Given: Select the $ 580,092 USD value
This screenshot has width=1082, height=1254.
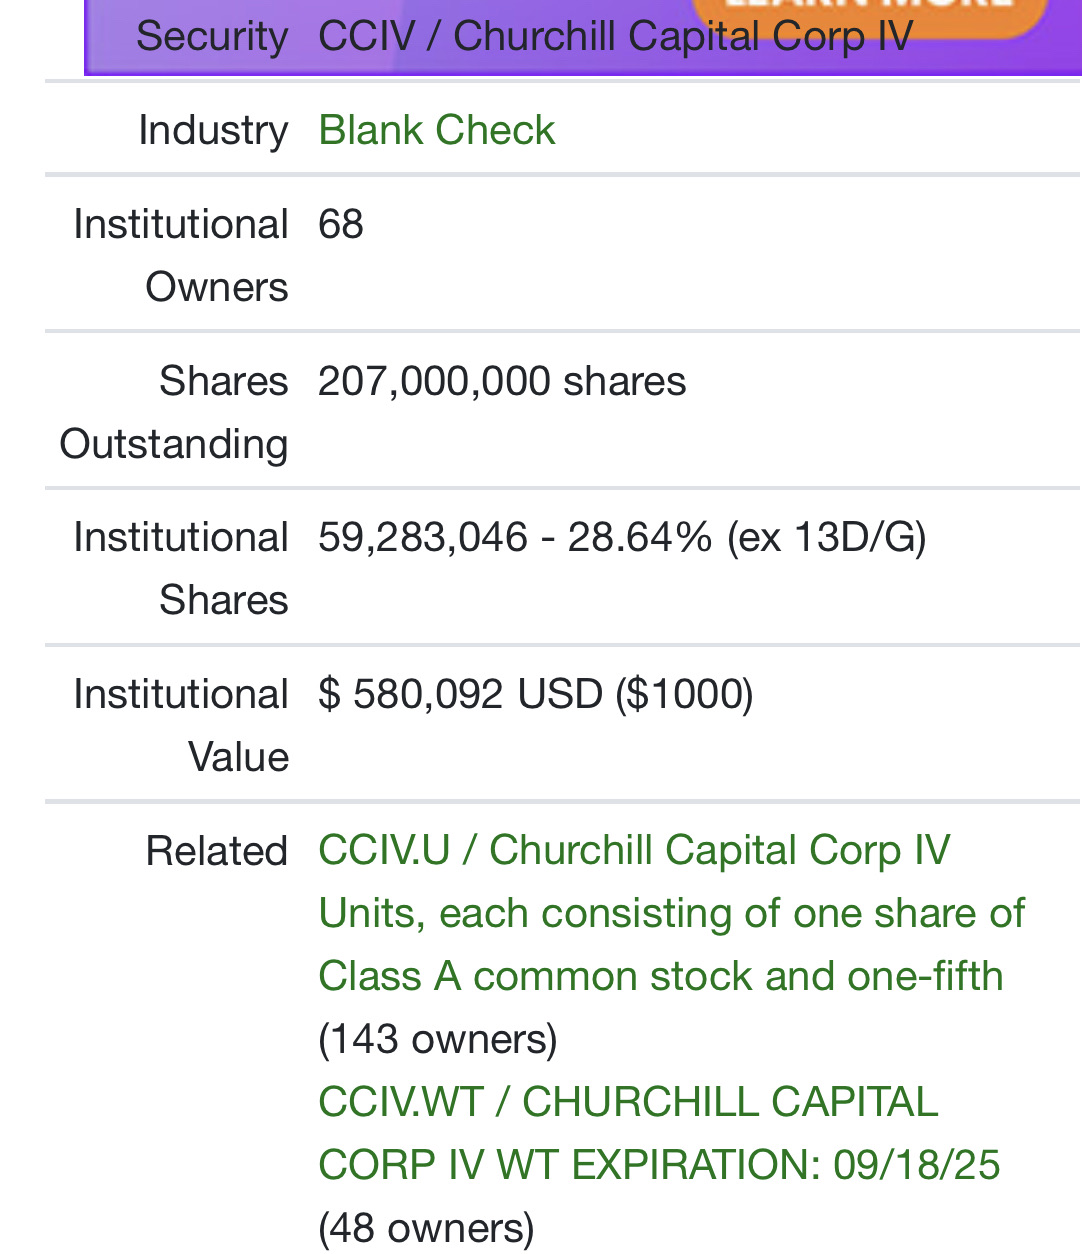Looking at the screenshot, I should click(460, 694).
